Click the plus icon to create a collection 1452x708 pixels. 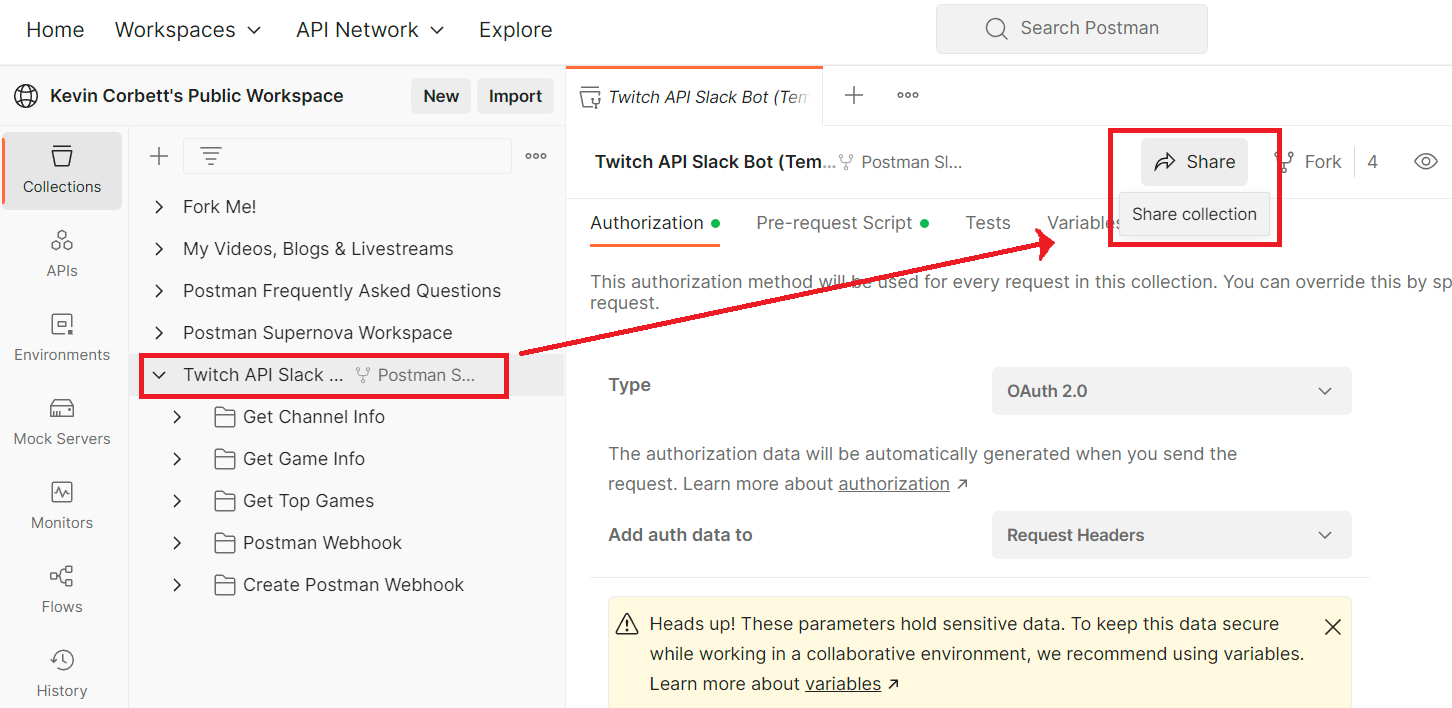[158, 156]
